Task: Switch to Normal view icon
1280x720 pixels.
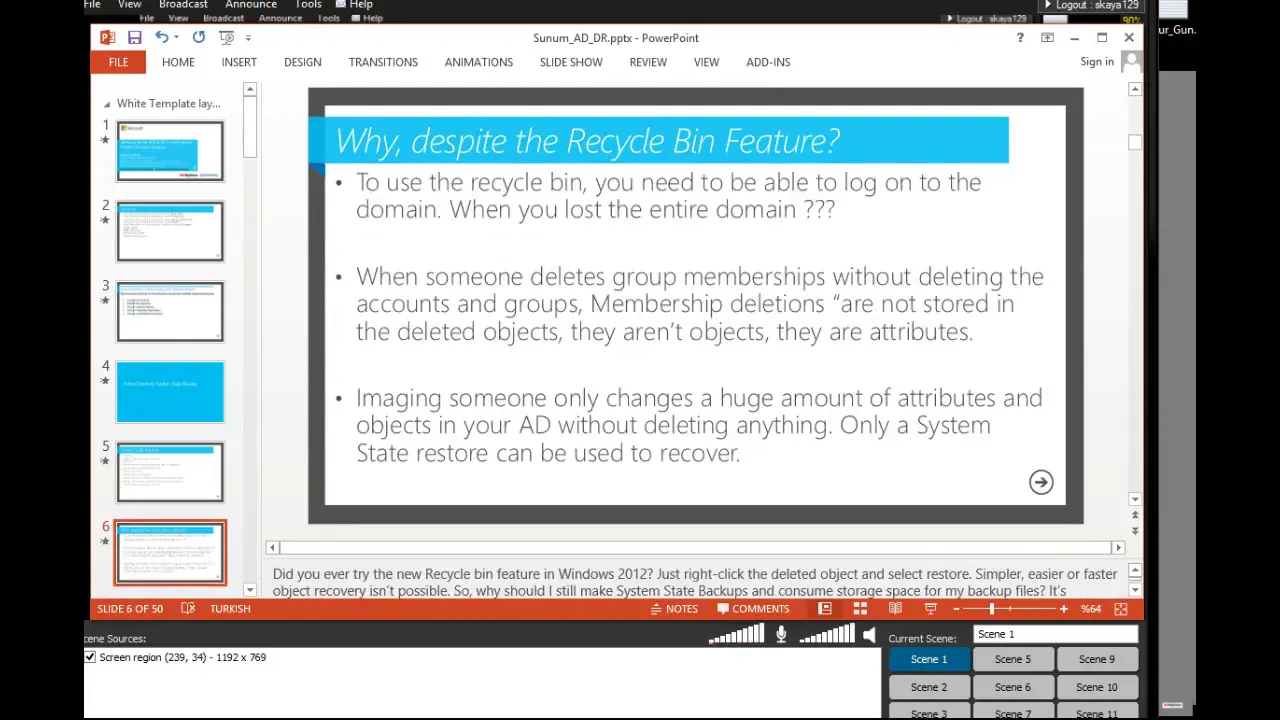Action: click(825, 609)
